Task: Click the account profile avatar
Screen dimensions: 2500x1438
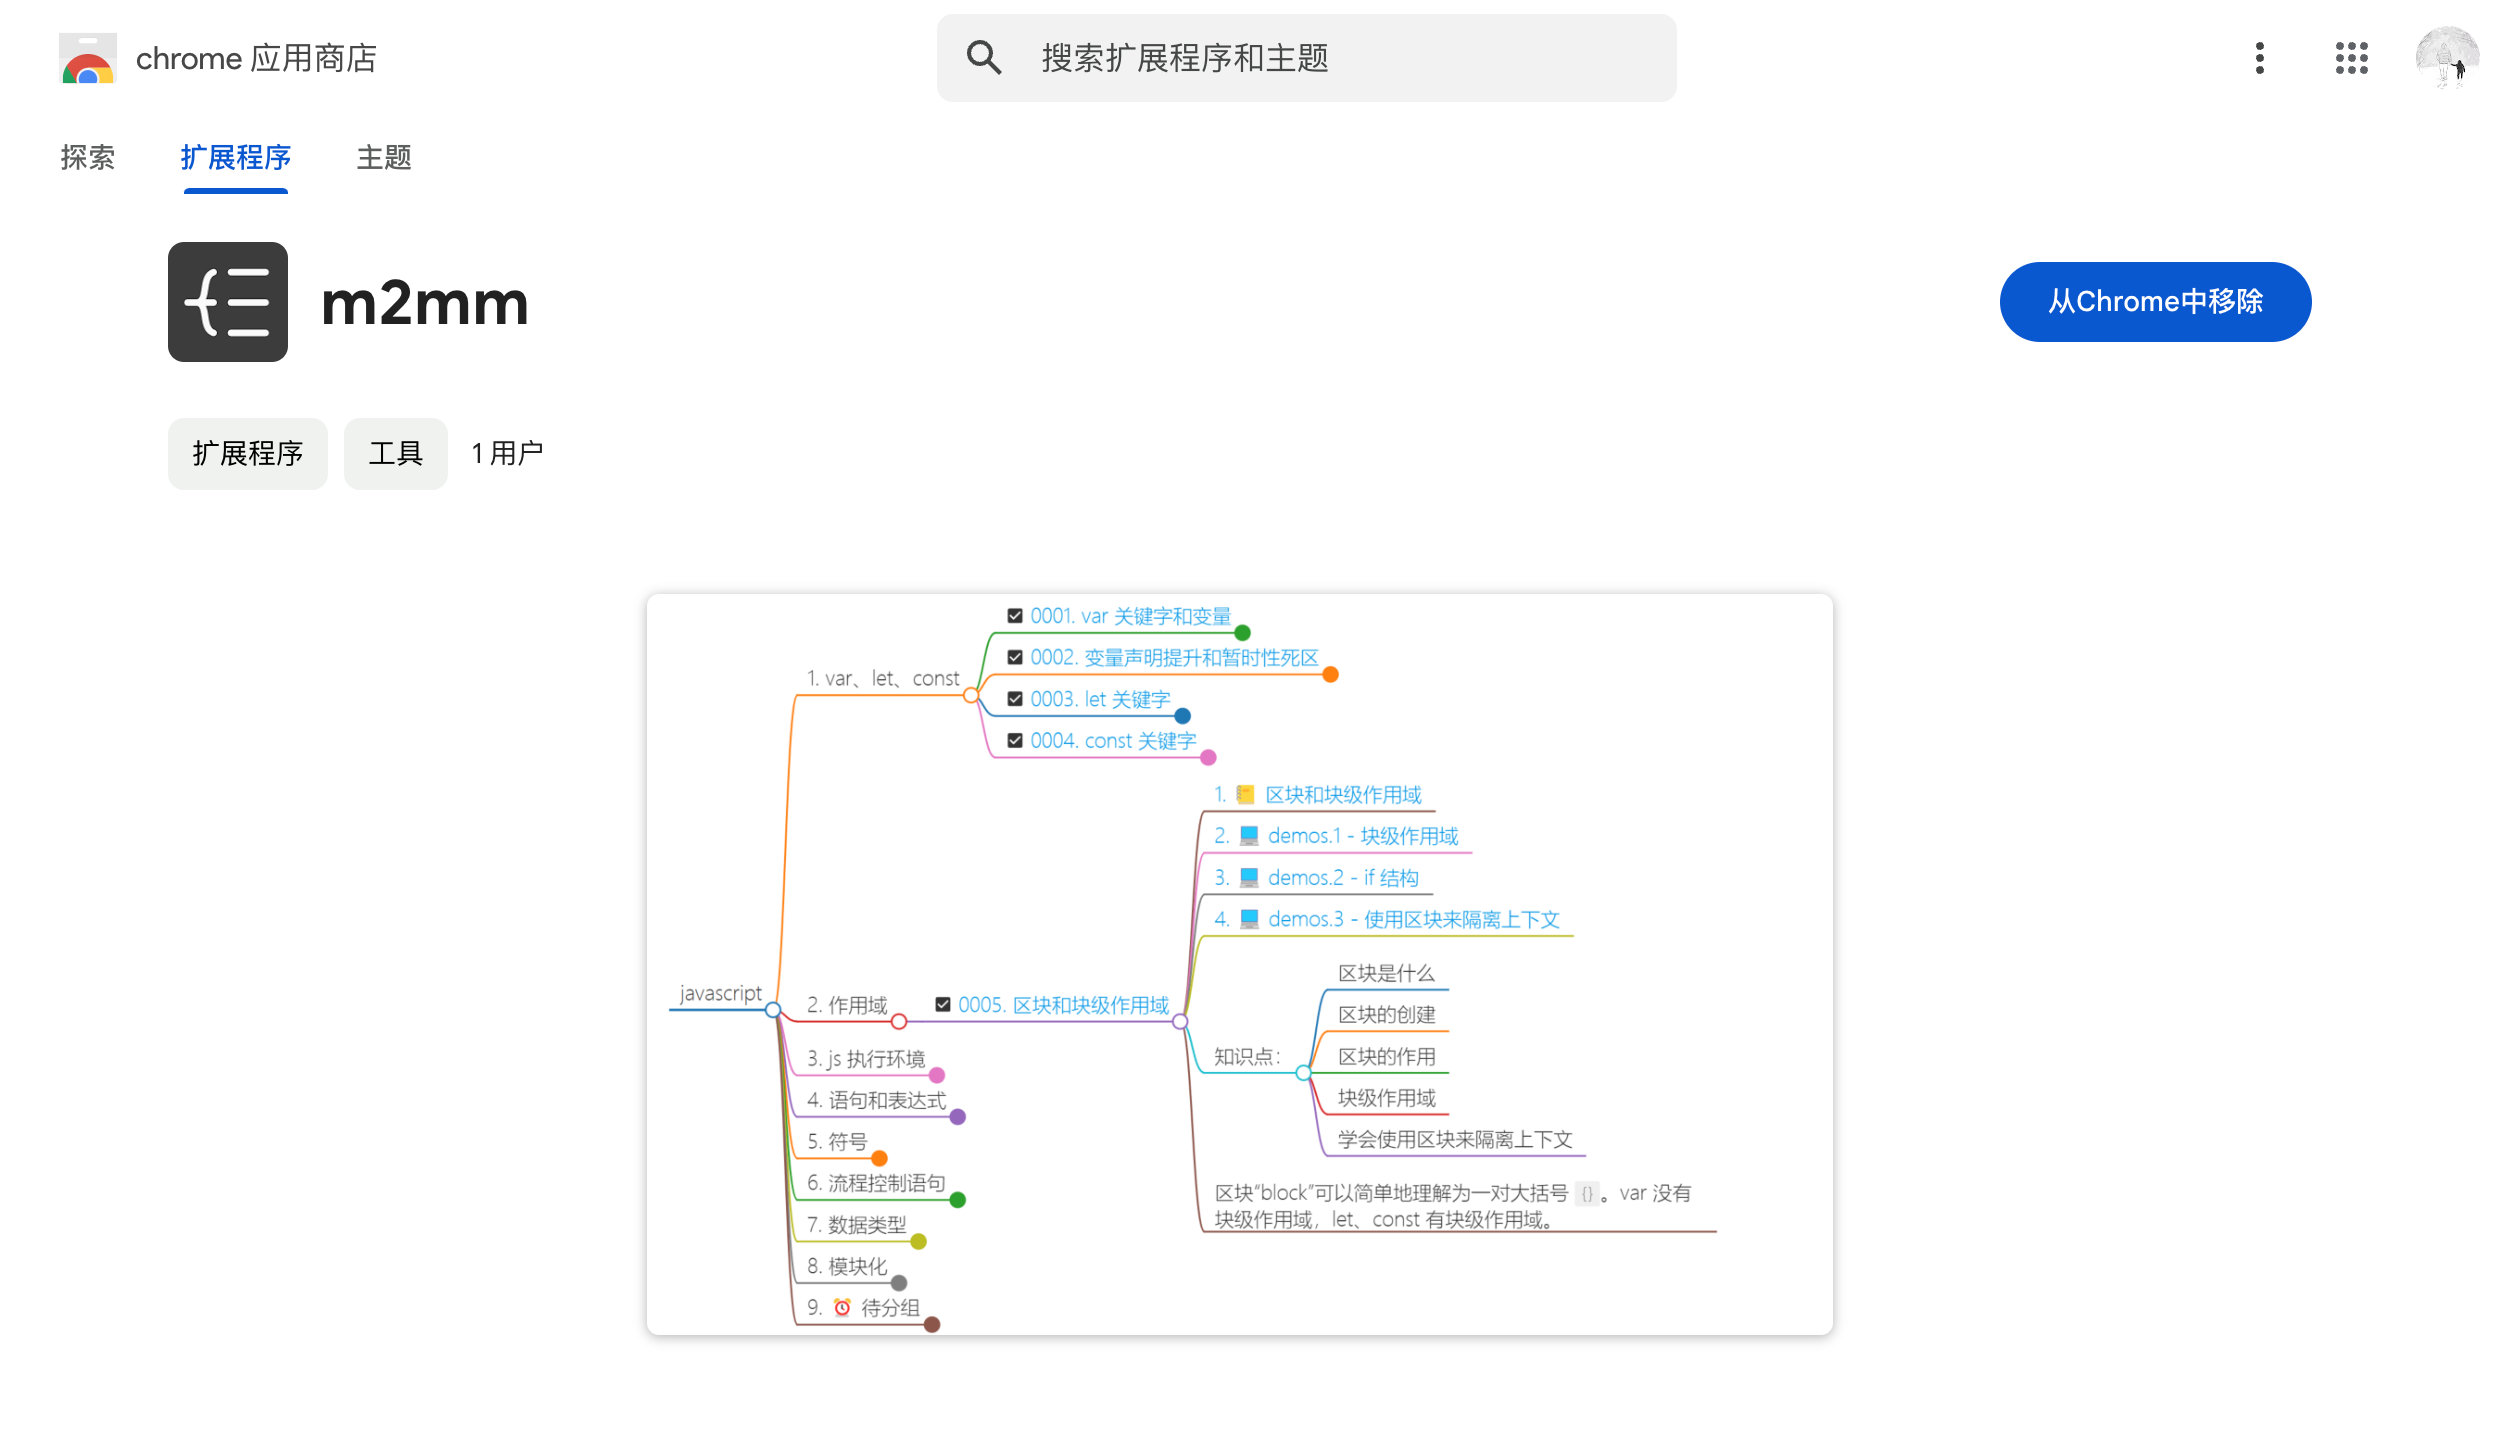Action: pos(2446,58)
